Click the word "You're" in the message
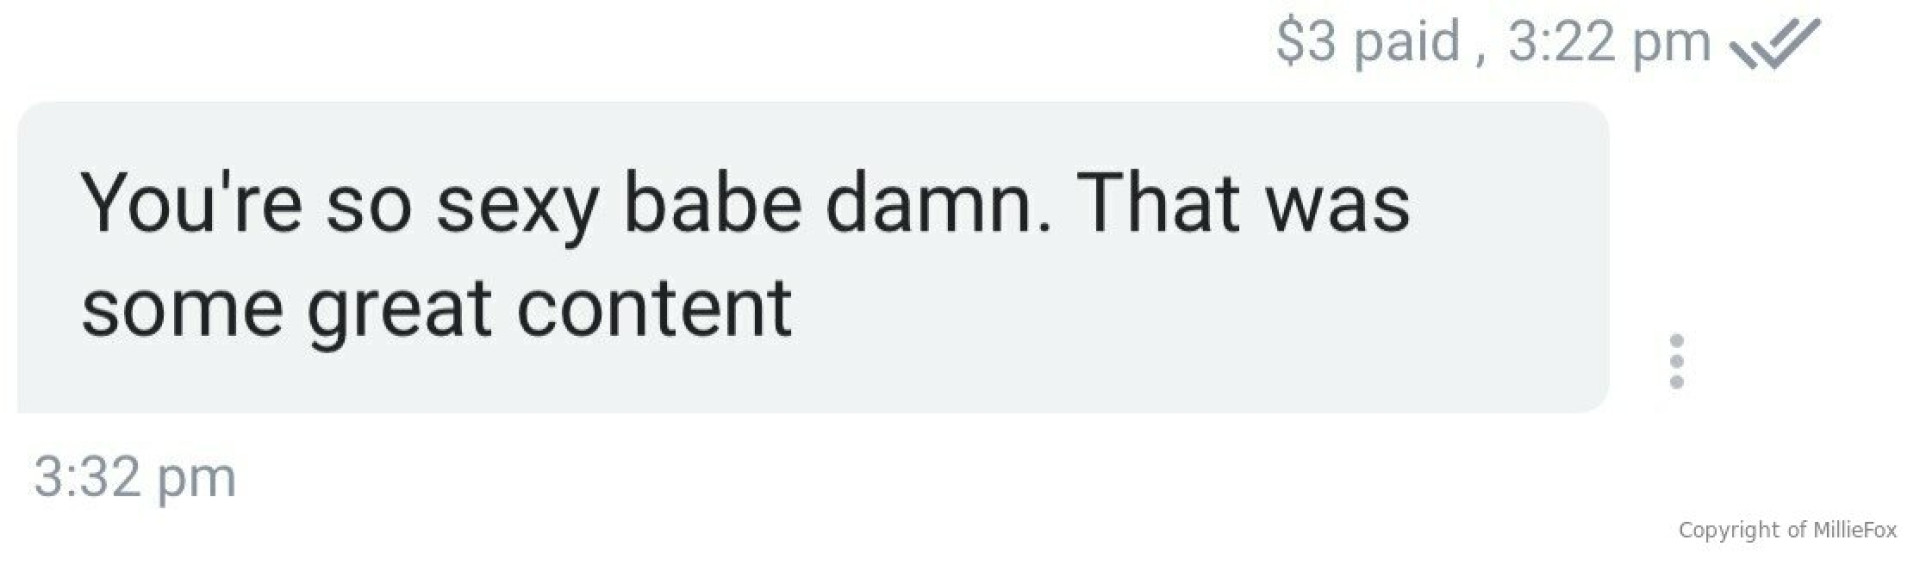The width and height of the screenshot is (1920, 565). [192, 204]
